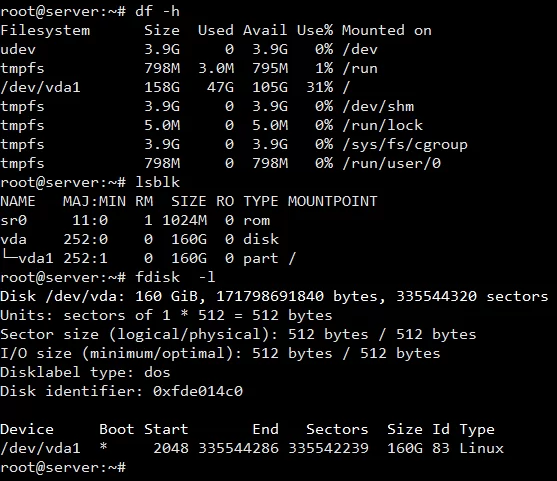
Task: Select the disk identifier 0xfde014c0
Action: coord(198,391)
